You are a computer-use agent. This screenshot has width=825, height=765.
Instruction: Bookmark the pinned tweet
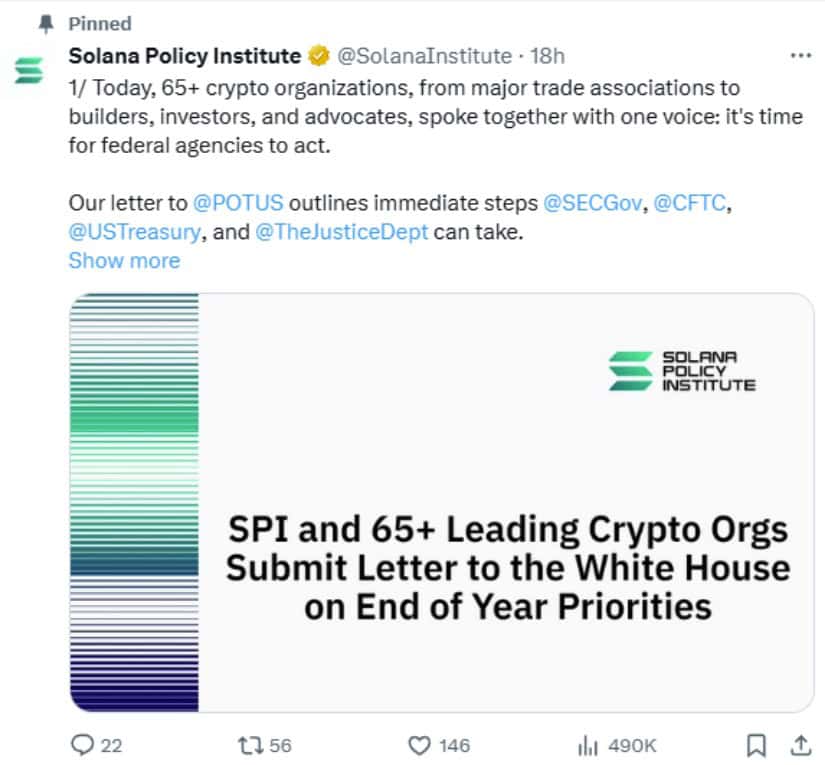pyautogui.click(x=757, y=745)
